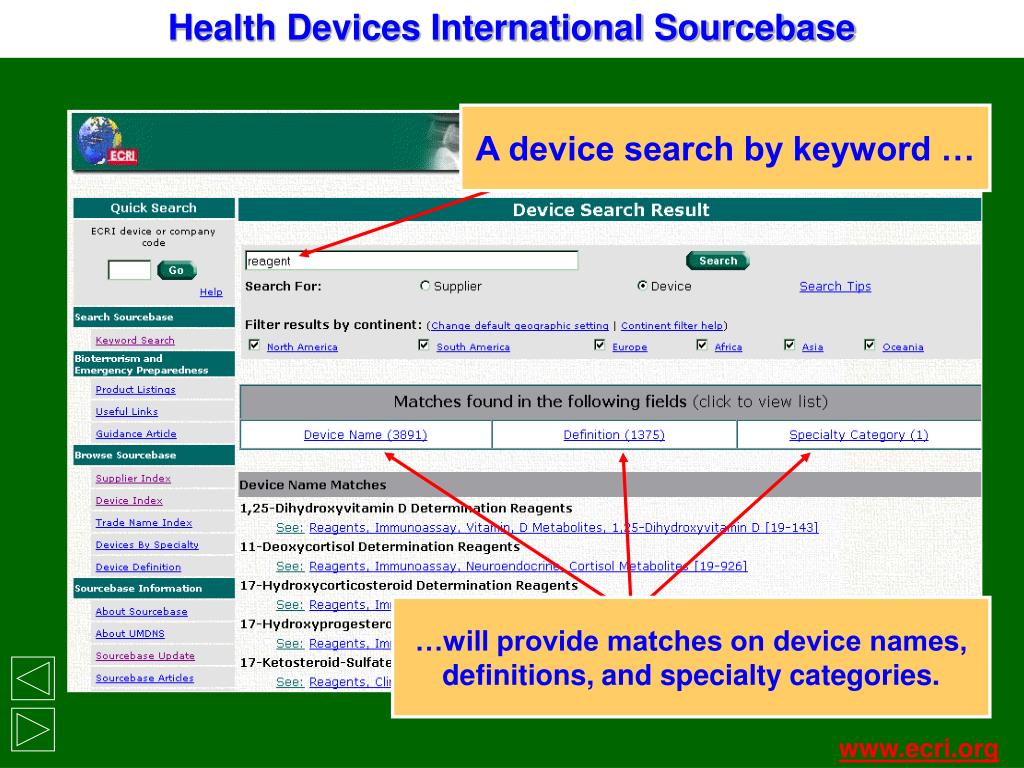Toggle the Europe continent checkbox
The image size is (1024, 768).
click(x=600, y=345)
